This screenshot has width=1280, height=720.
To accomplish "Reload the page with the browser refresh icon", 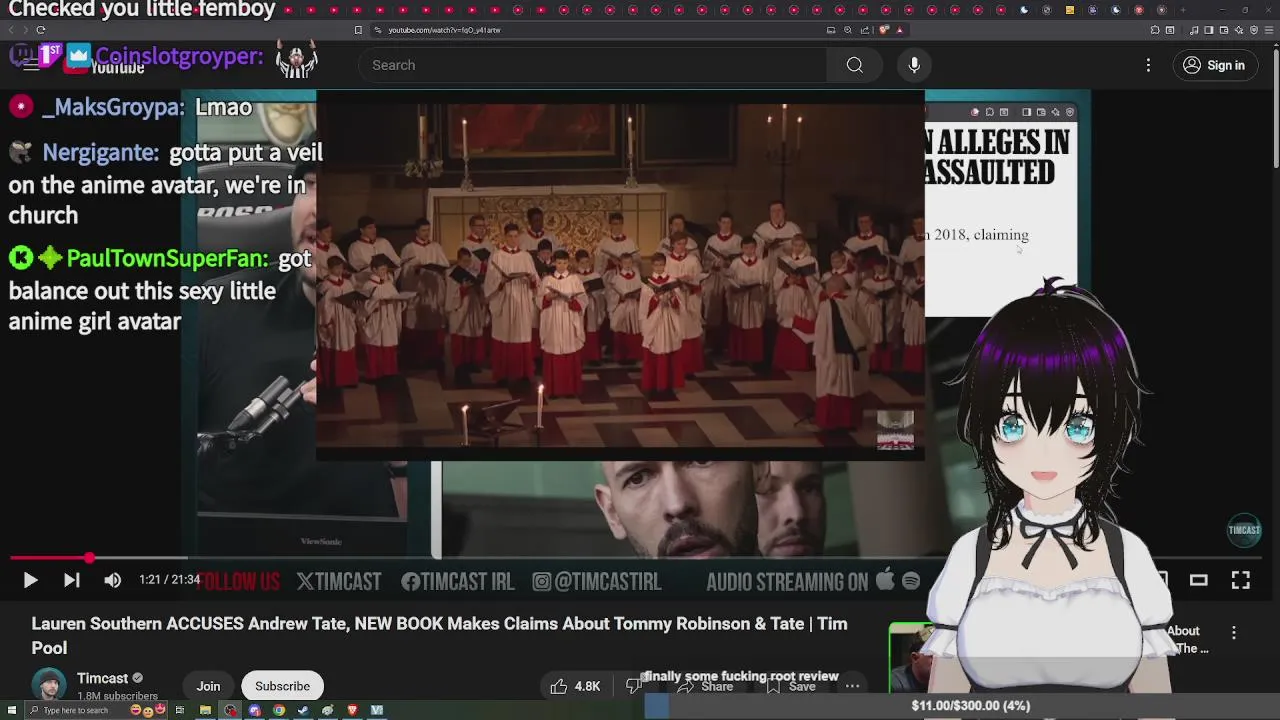I will tap(40, 30).
